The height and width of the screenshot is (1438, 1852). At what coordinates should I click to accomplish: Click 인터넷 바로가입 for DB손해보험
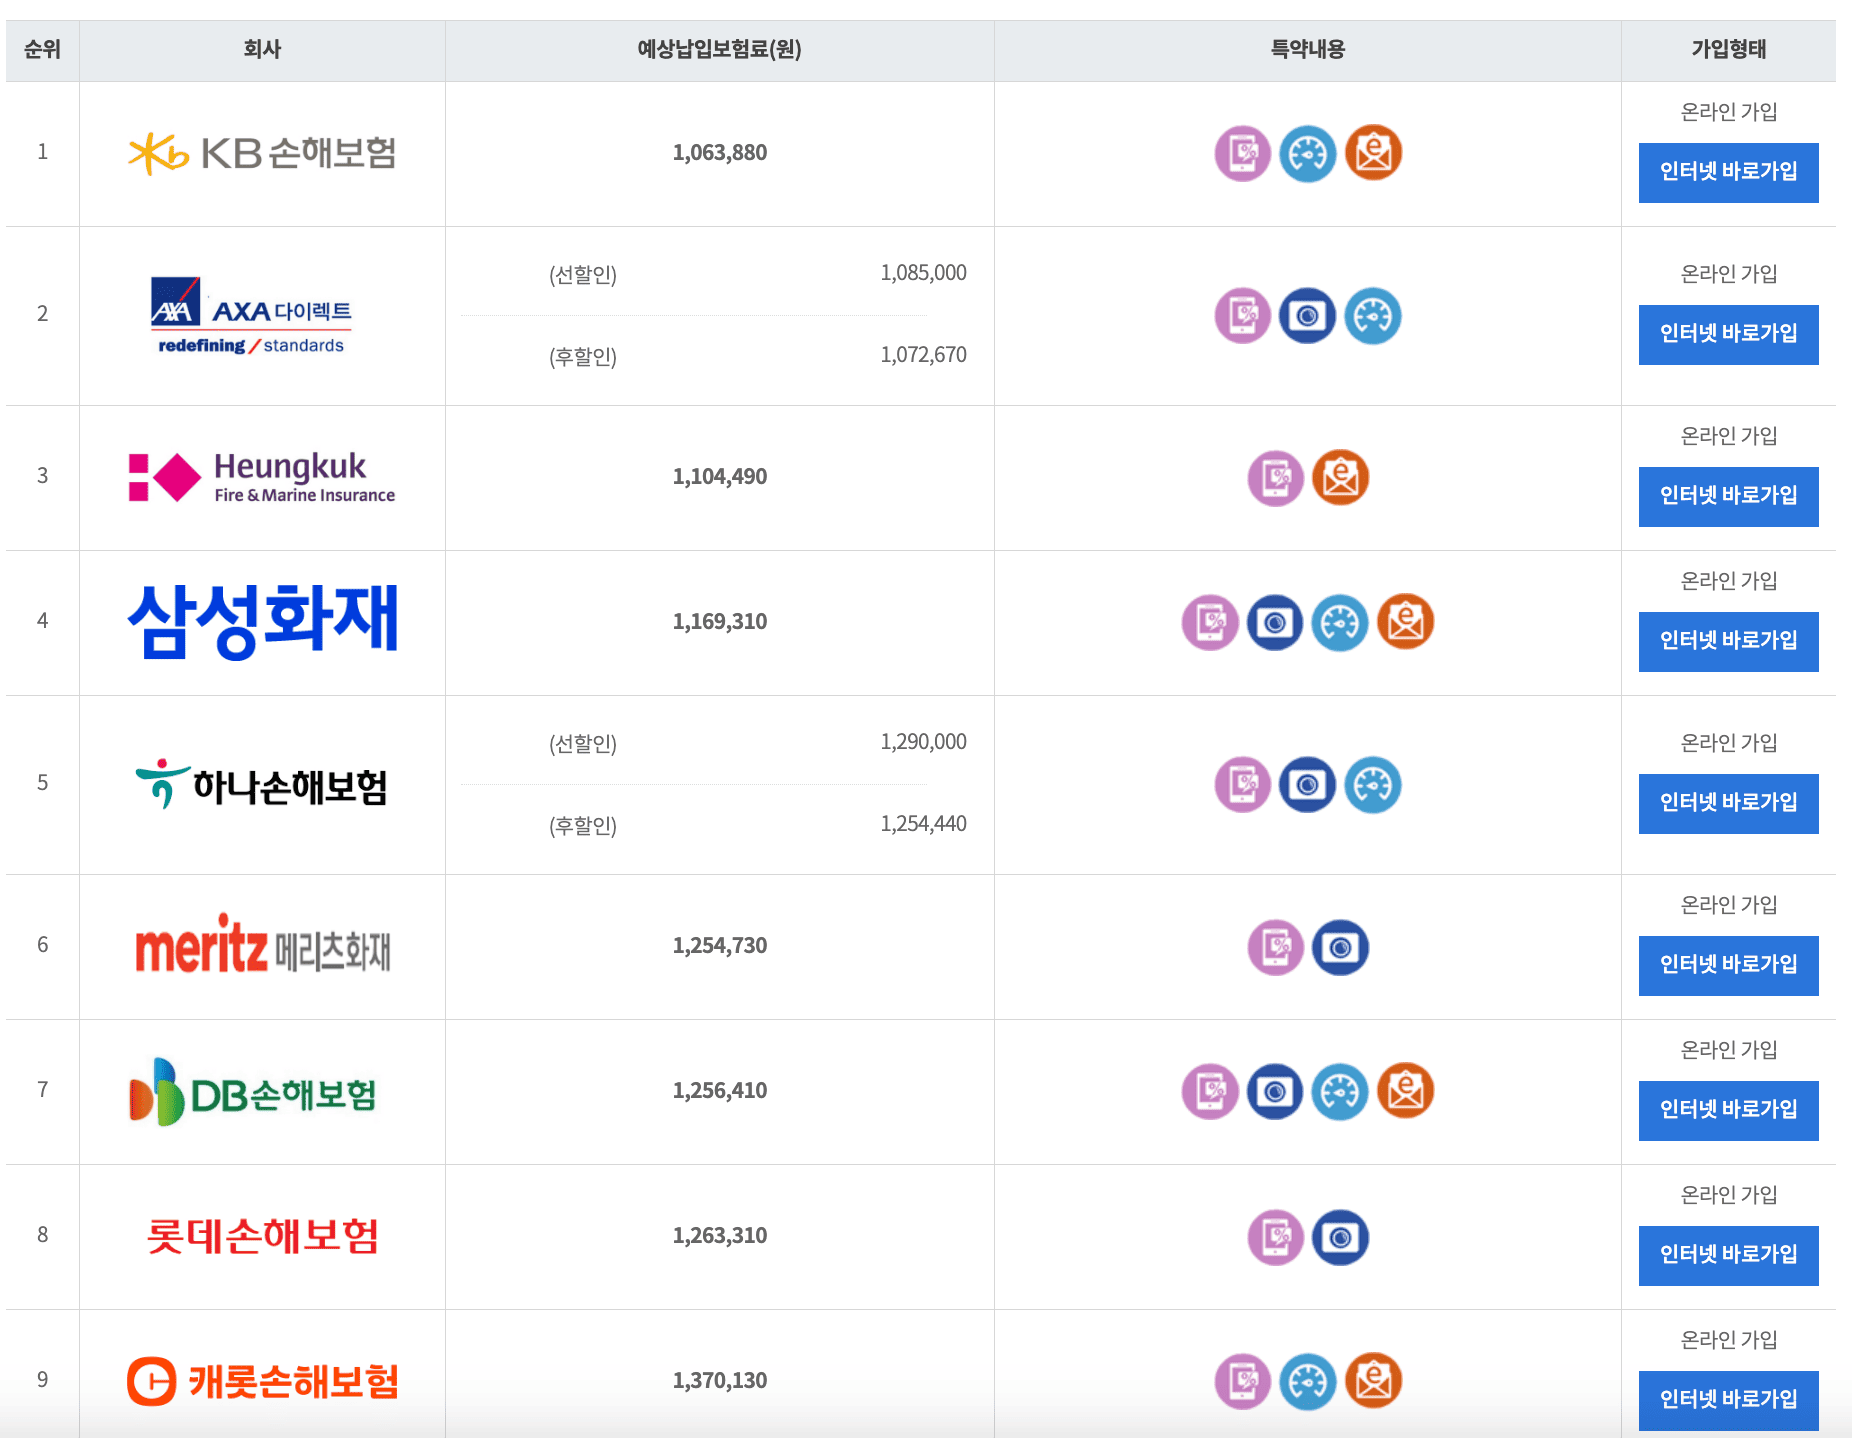(x=1728, y=1111)
